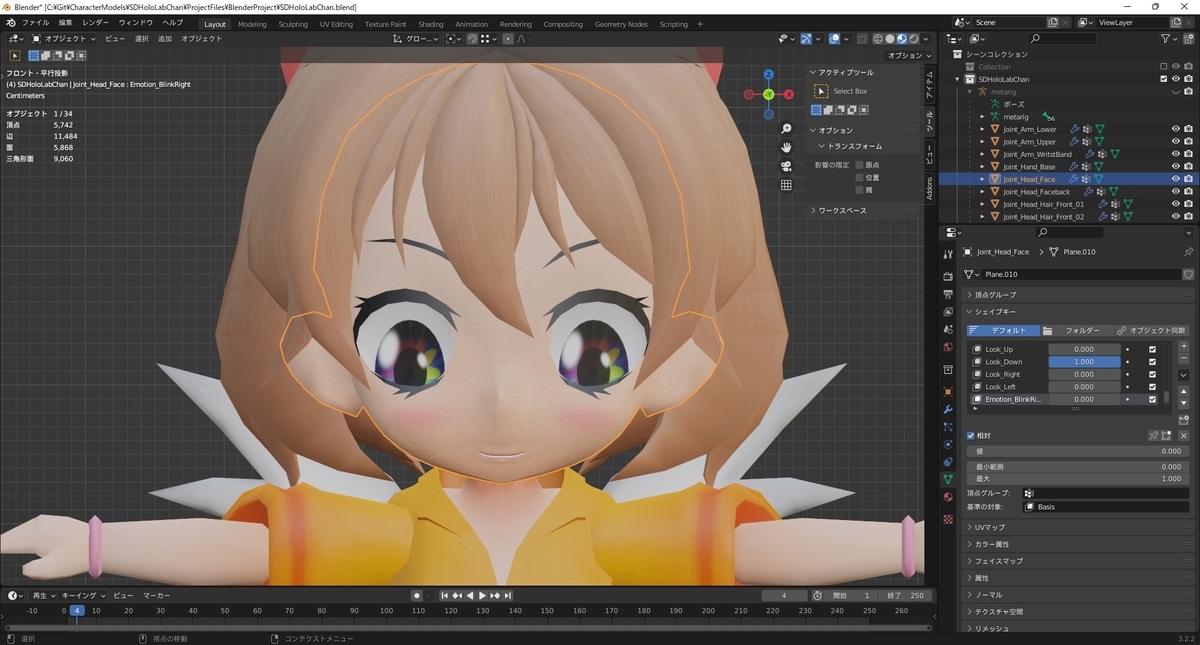1200x645 pixels.
Task: Open オプション dropdown in viewport header
Action: coord(908,56)
